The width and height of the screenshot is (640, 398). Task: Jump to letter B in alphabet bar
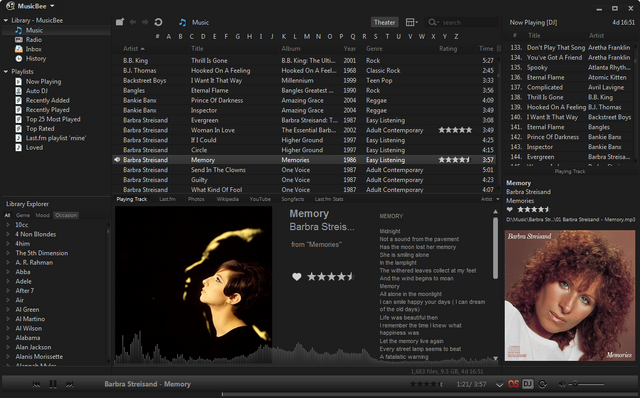point(180,36)
